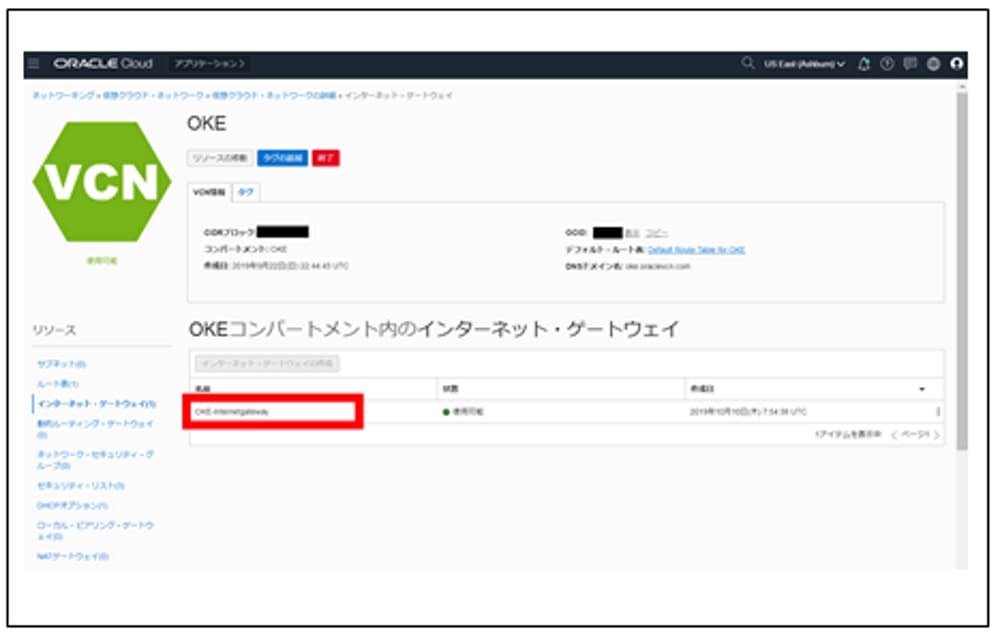
Task: Click the help question mark icon
Action: (x=887, y=62)
